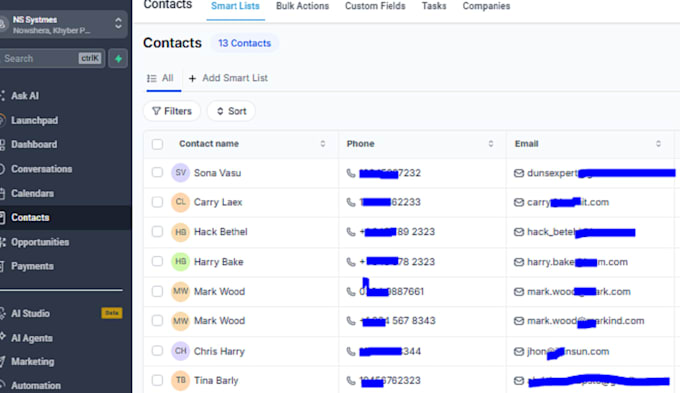The image size is (680, 393).
Task: Click the phone icon in Carry Laex's row
Action: (351, 202)
